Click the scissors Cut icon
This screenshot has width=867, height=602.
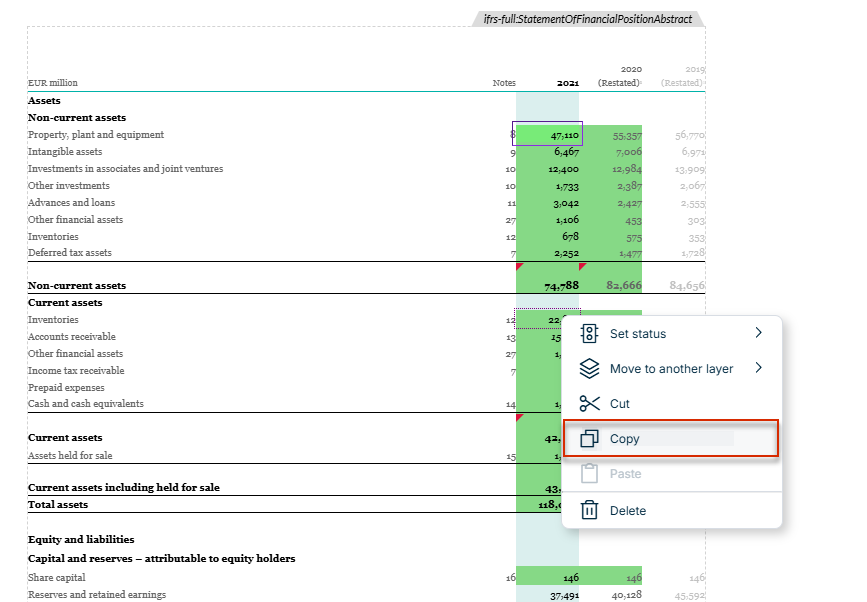[589, 404]
